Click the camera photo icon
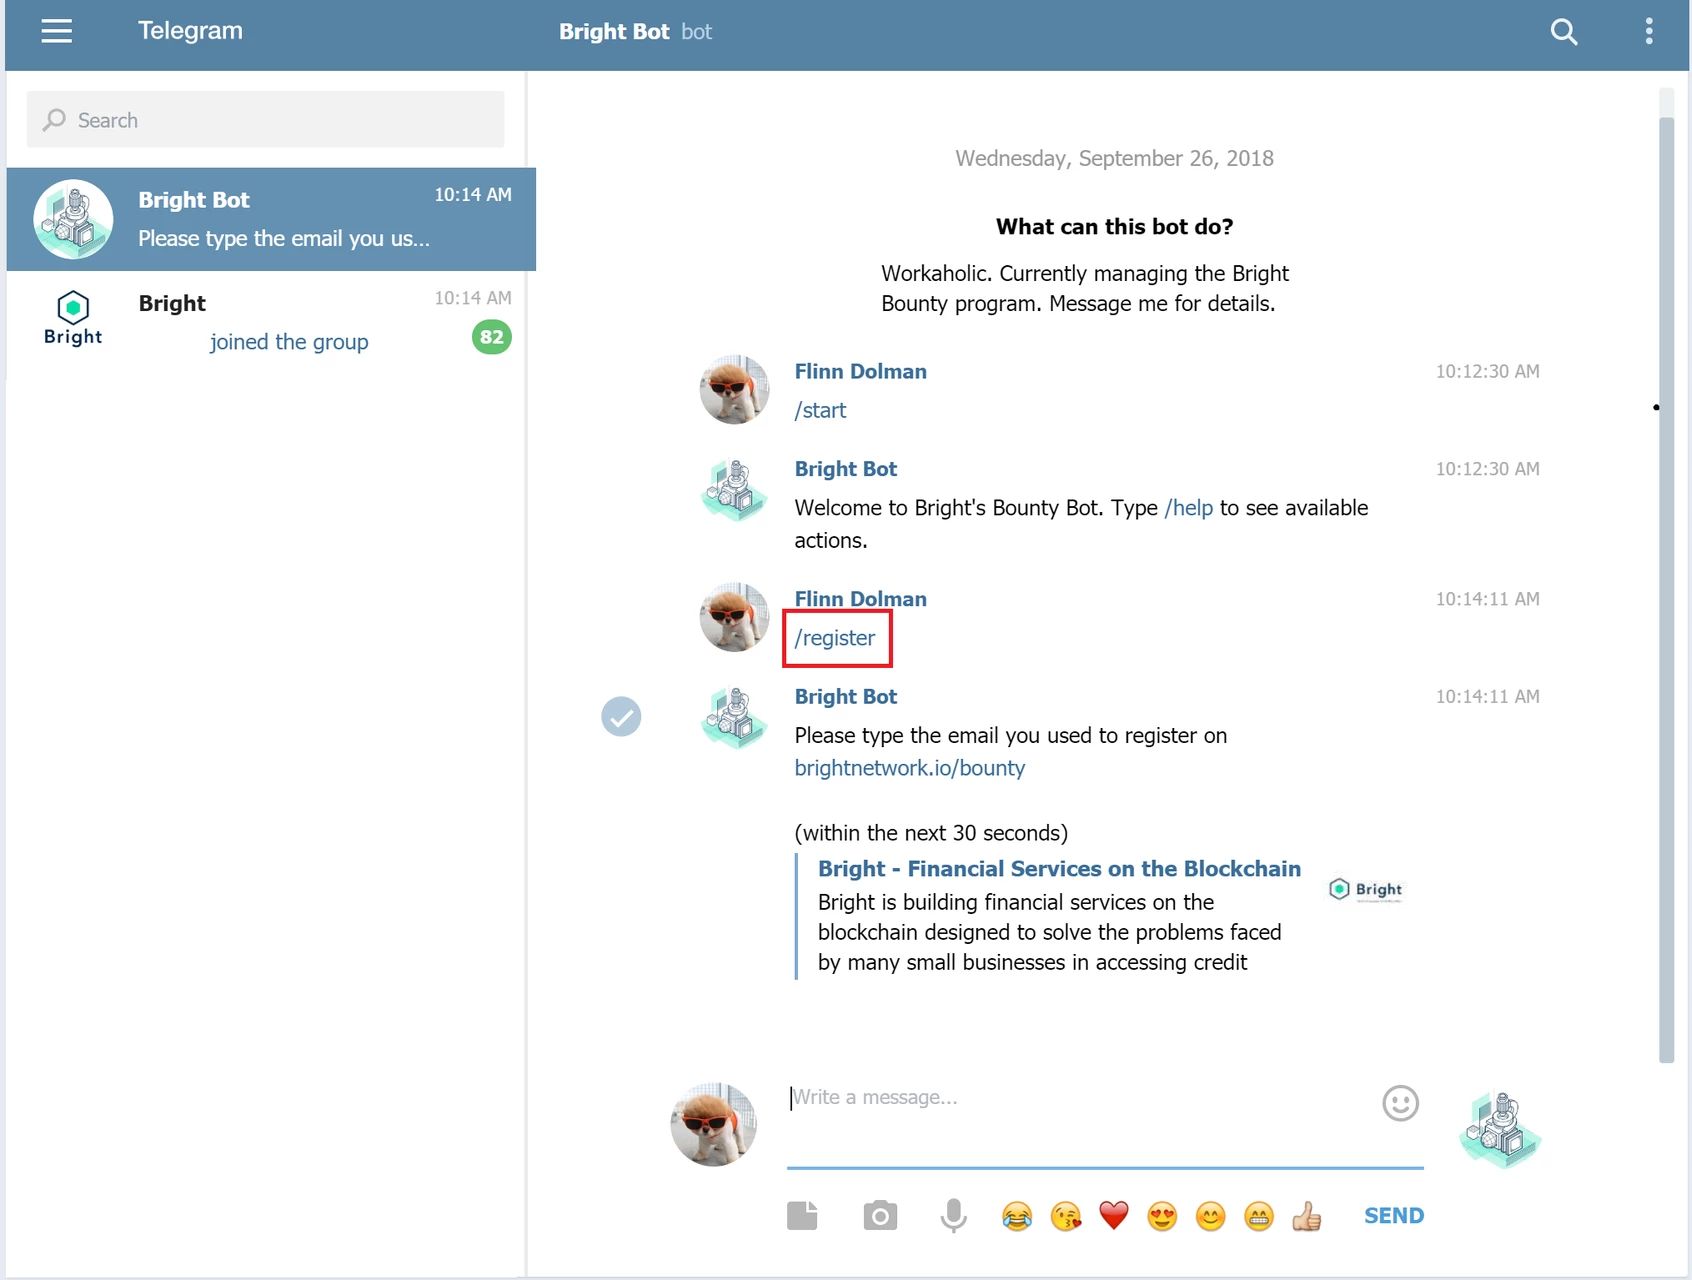1692x1280 pixels. pos(880,1216)
